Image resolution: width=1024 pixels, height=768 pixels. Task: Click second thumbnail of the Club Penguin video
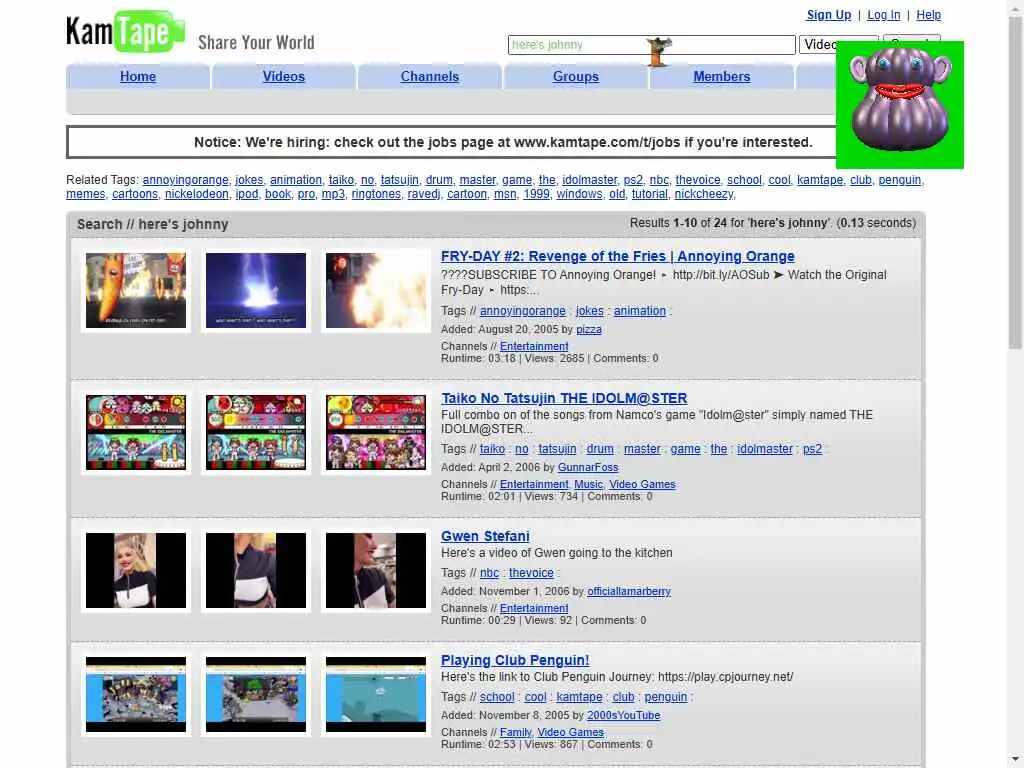tap(256, 694)
